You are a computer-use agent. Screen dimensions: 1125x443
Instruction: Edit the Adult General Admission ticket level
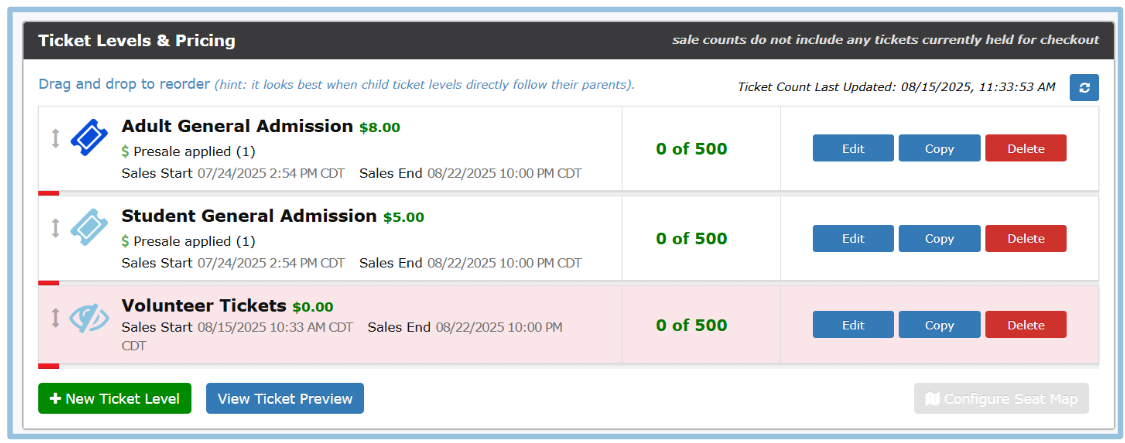pyautogui.click(x=853, y=148)
